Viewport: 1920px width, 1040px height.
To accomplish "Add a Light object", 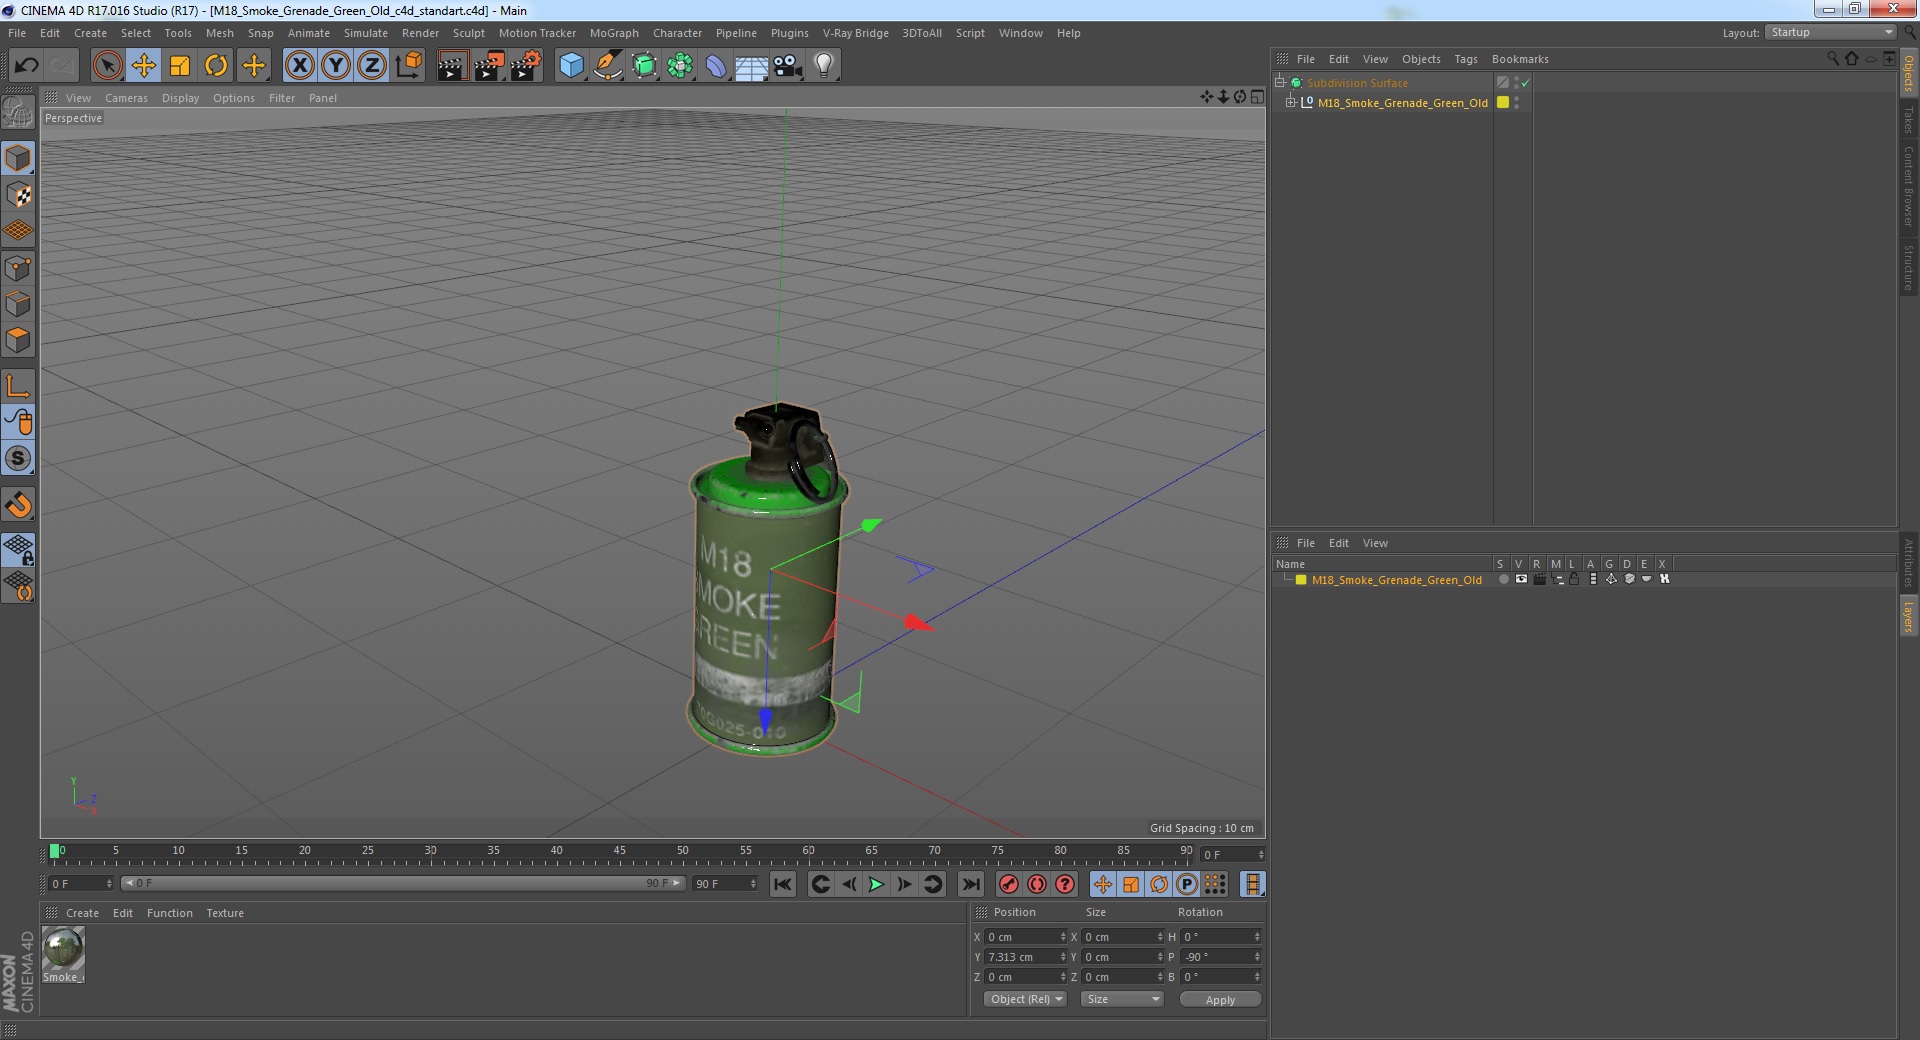I will click(824, 66).
